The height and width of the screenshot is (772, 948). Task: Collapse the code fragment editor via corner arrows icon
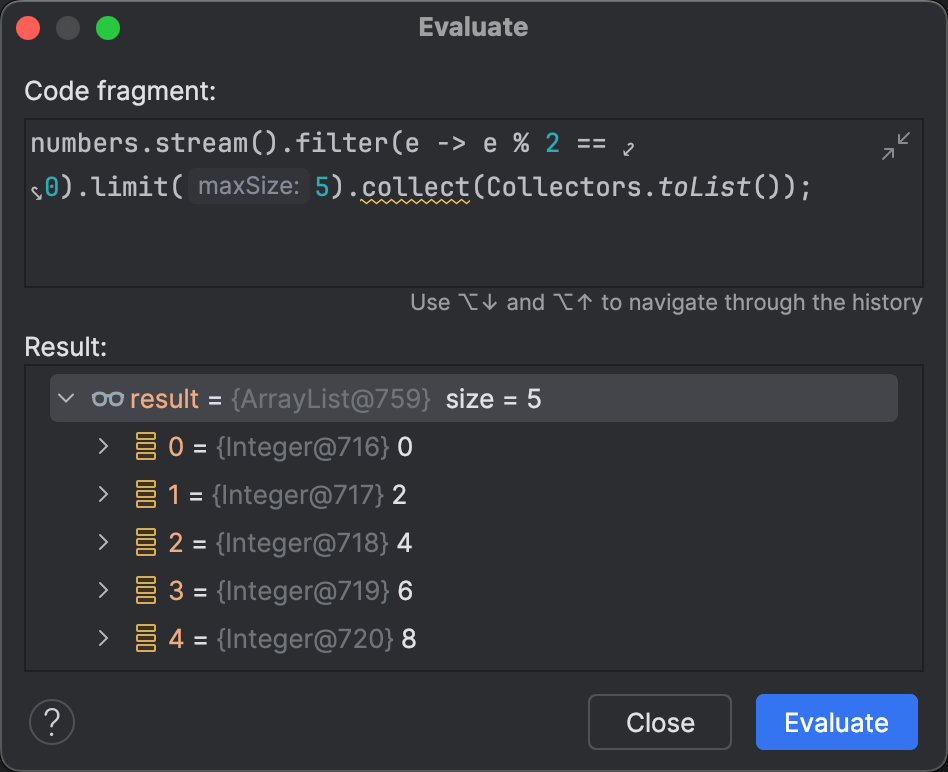pyautogui.click(x=895, y=144)
